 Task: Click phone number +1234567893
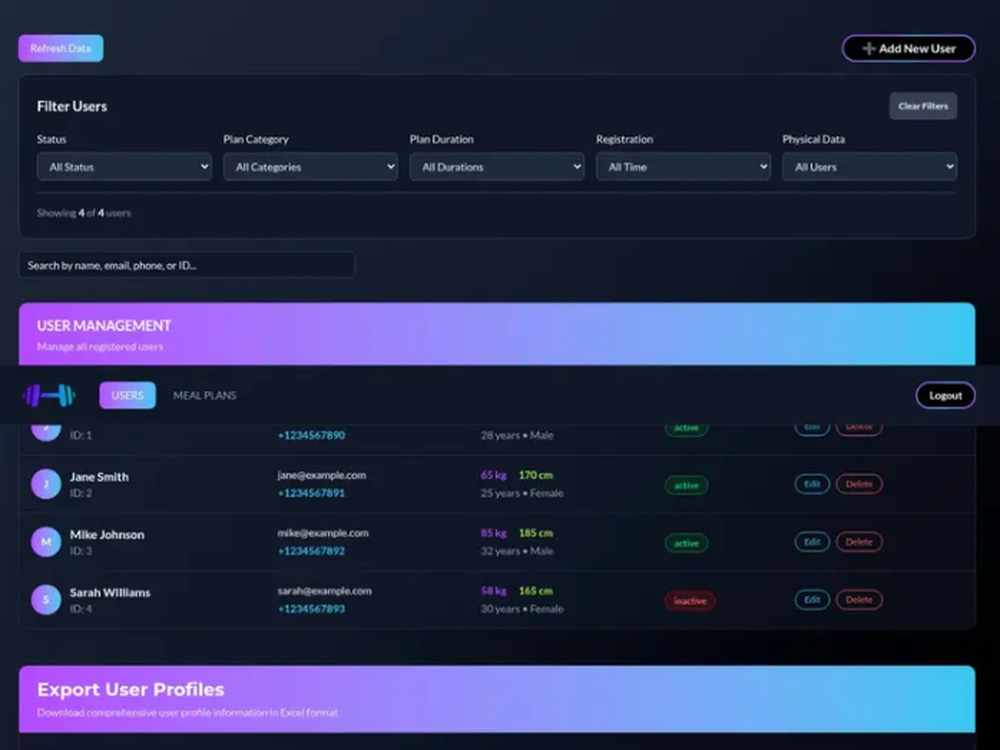coord(311,609)
